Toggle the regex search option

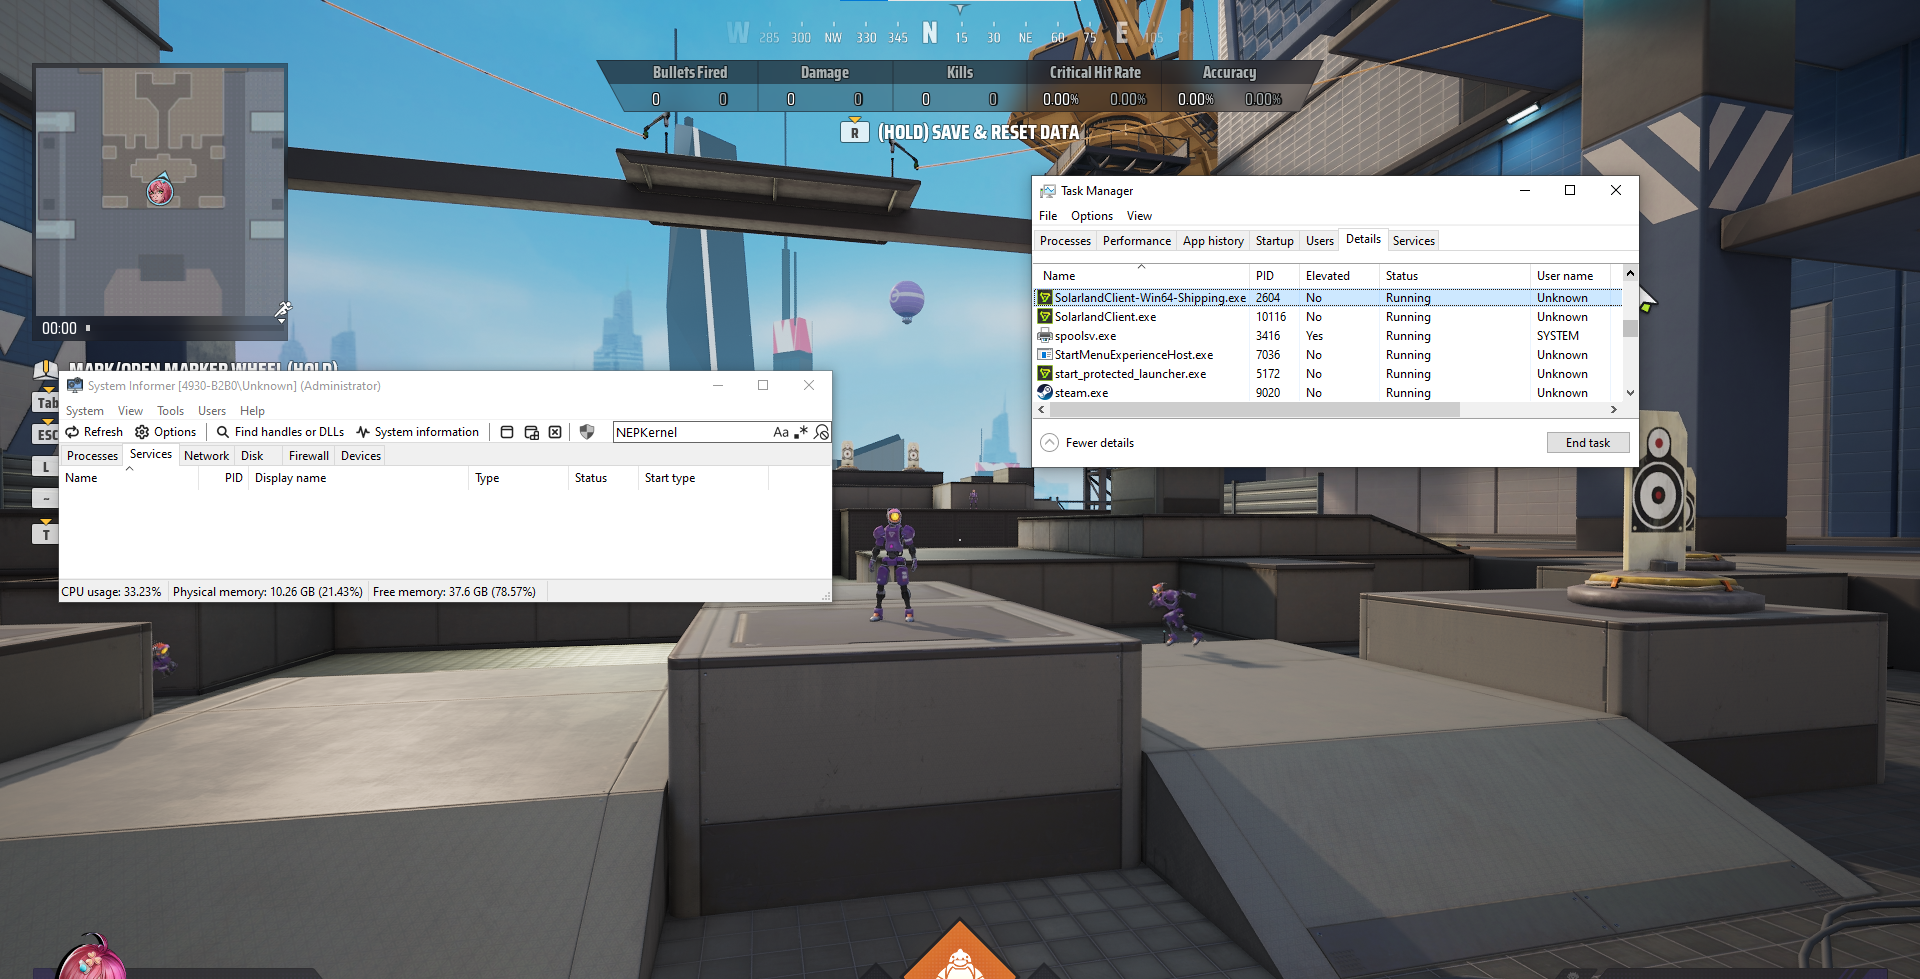tap(801, 432)
